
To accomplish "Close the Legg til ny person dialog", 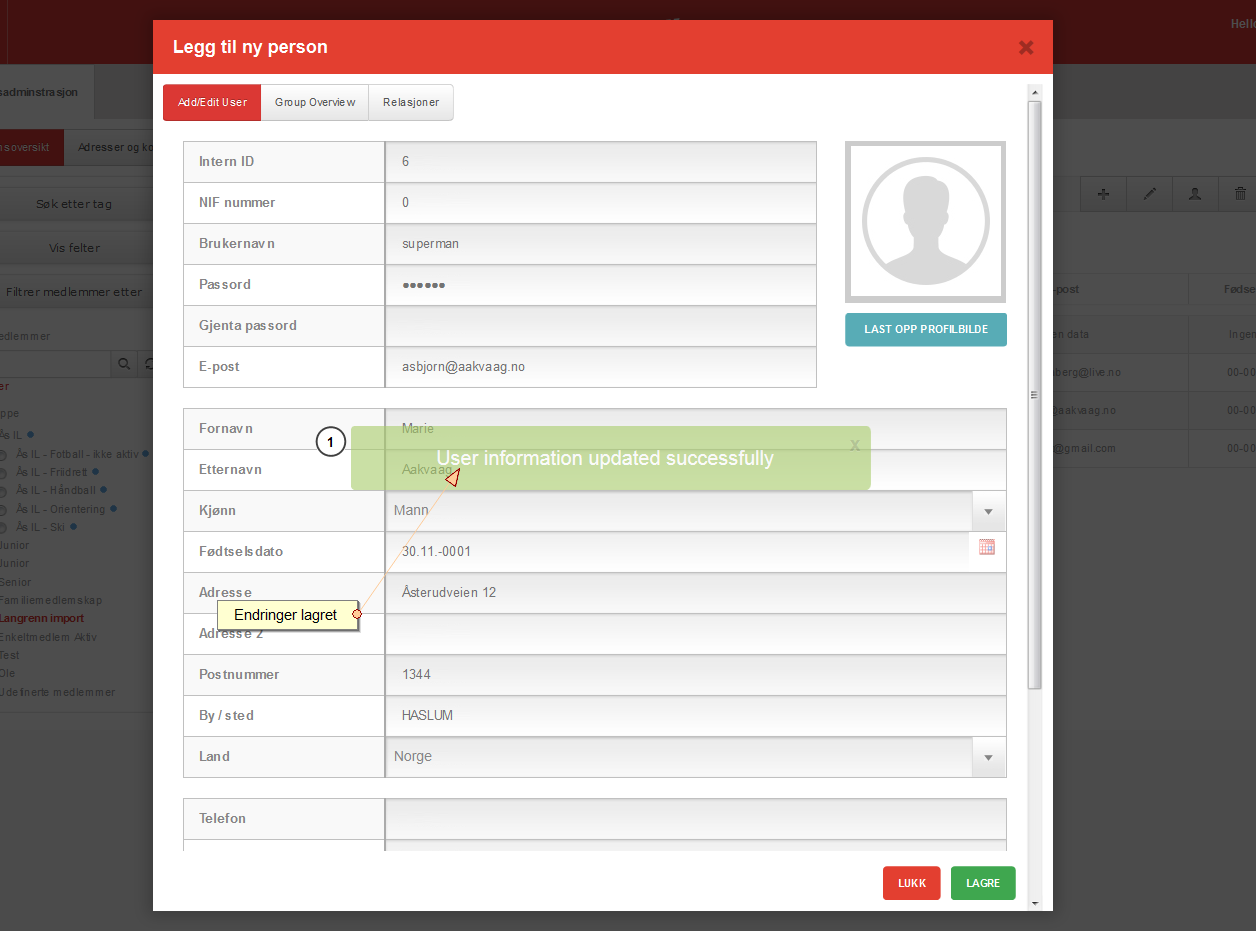I will 1025,47.
